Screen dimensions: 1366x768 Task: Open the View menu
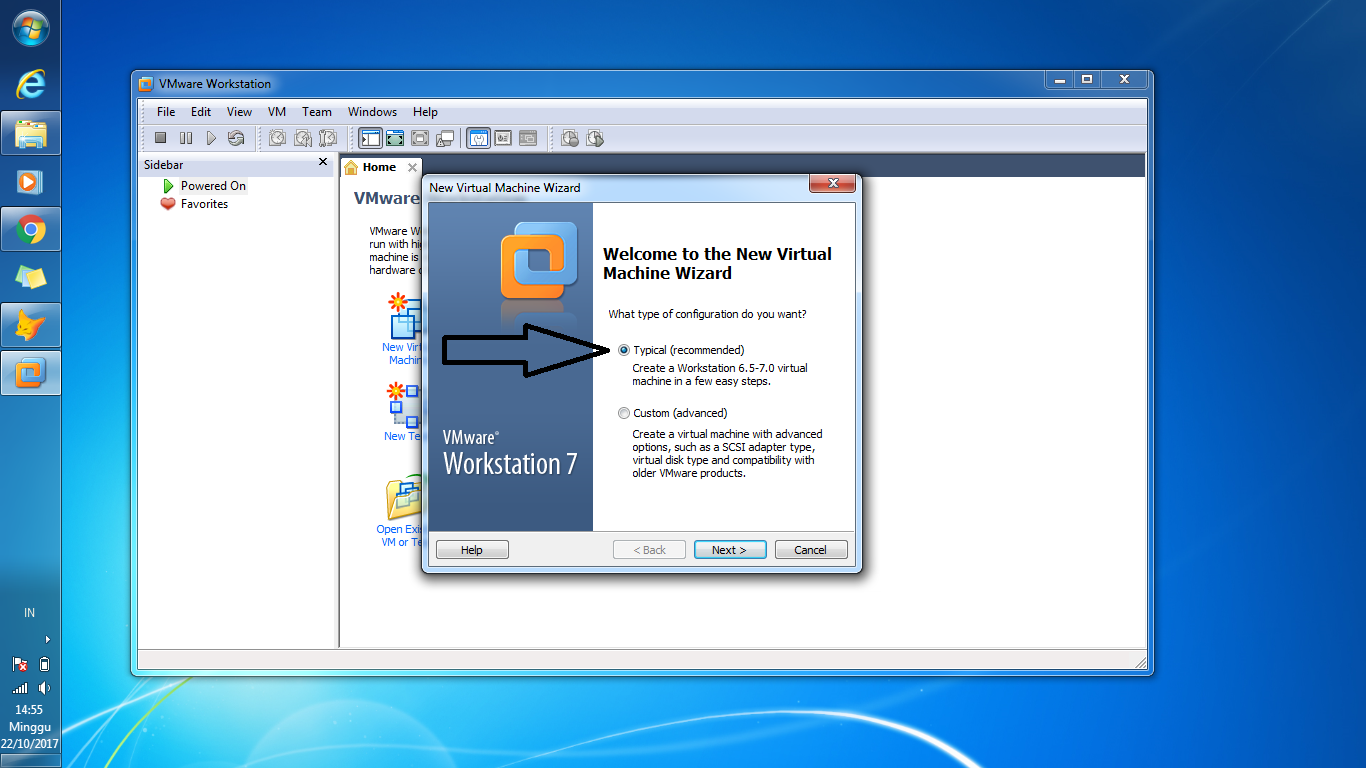(239, 112)
